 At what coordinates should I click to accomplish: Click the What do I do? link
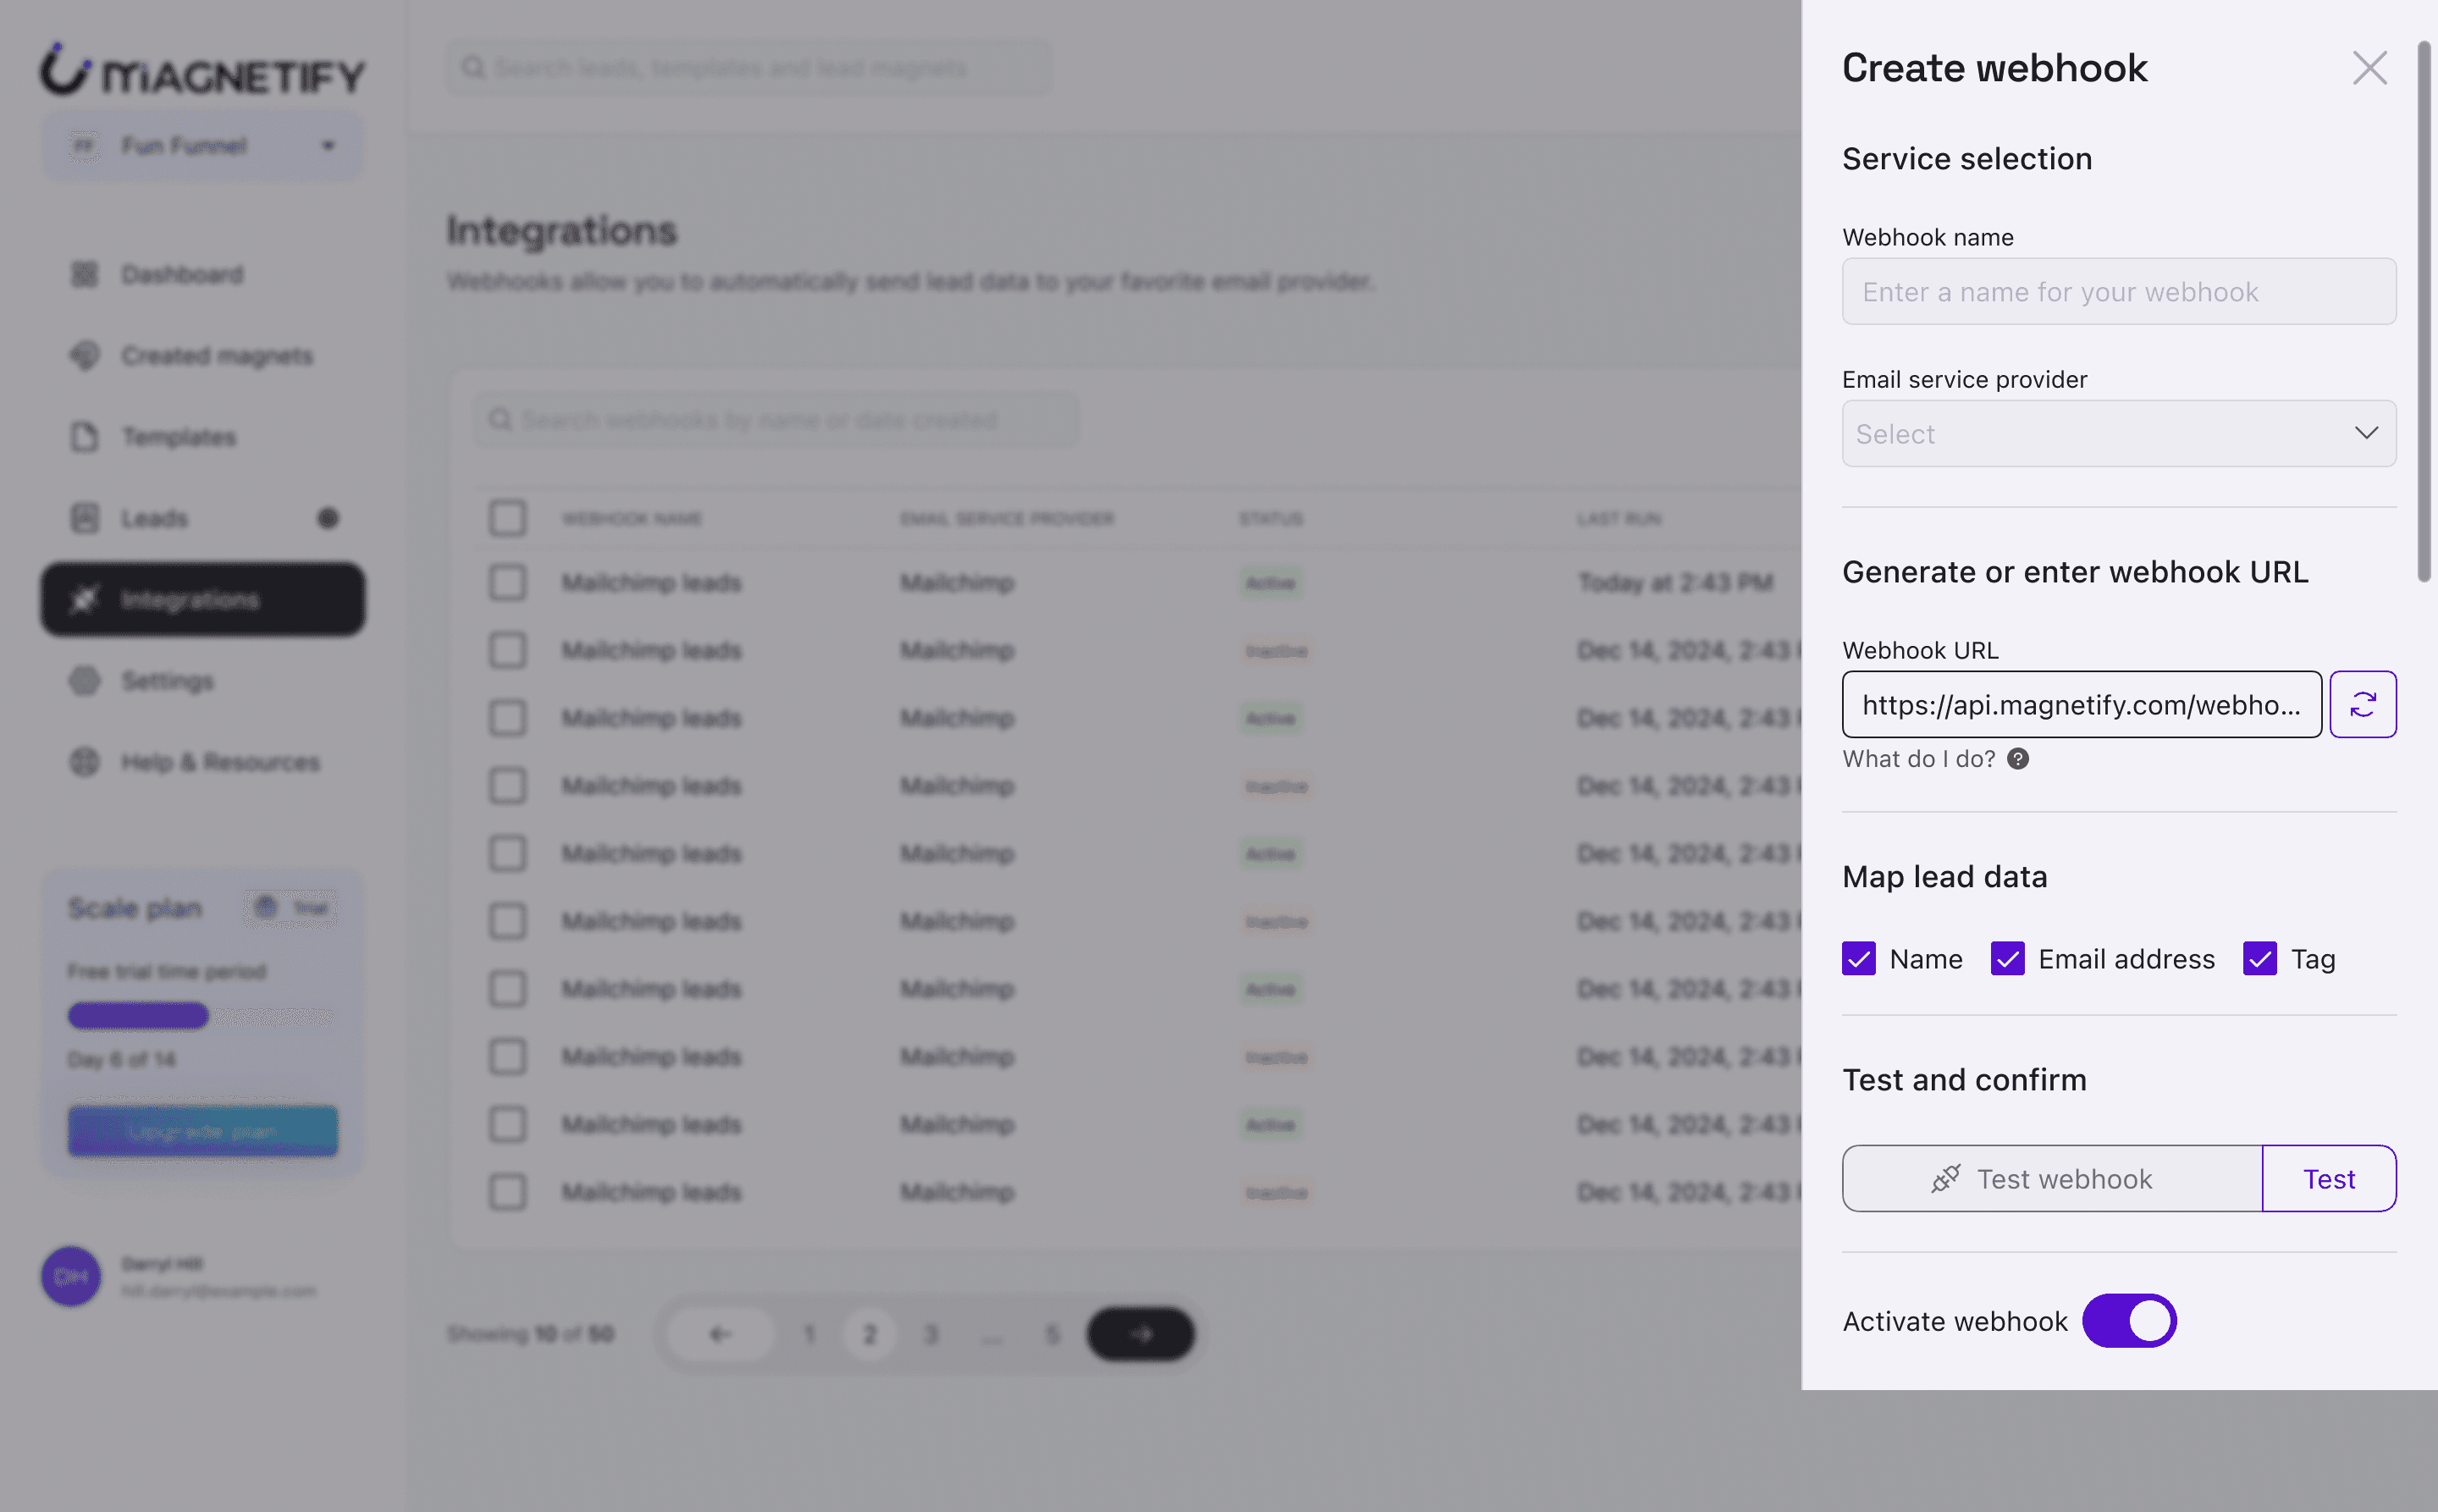pos(1918,759)
